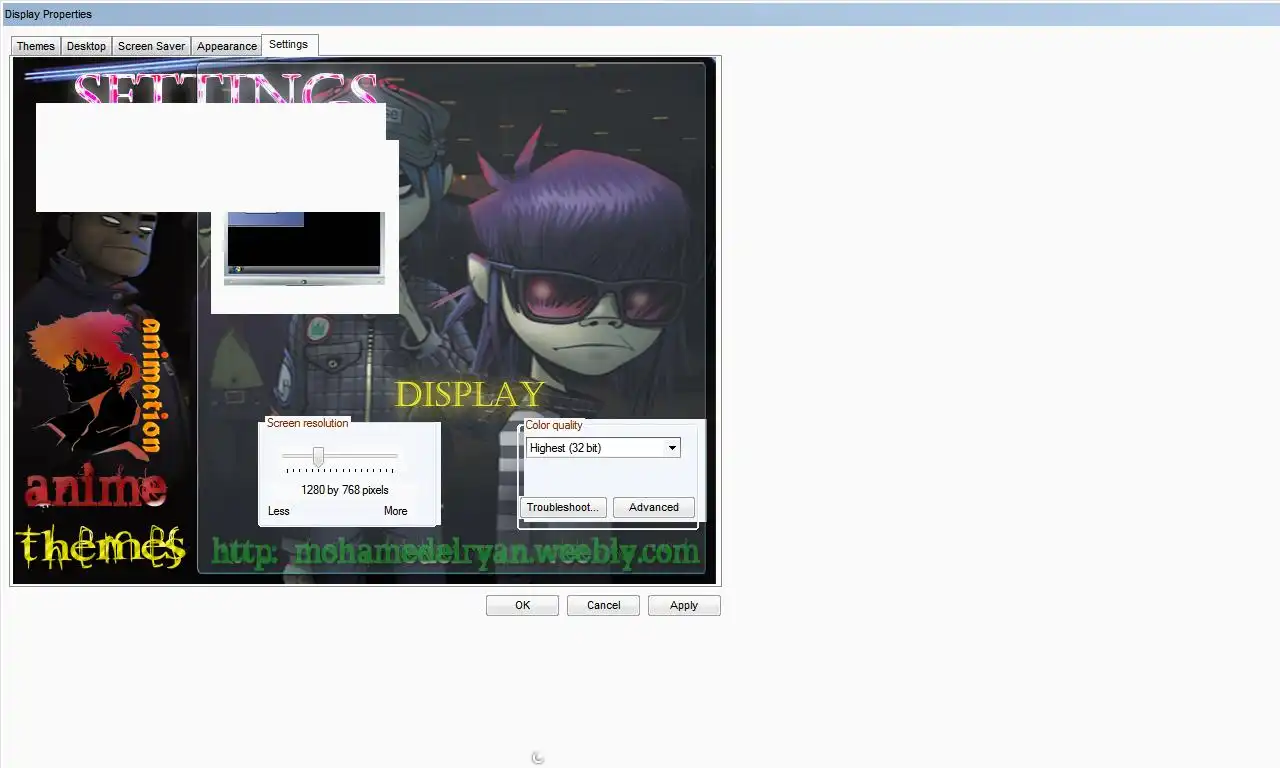
Task: Select the Appearance tab
Action: (227, 46)
